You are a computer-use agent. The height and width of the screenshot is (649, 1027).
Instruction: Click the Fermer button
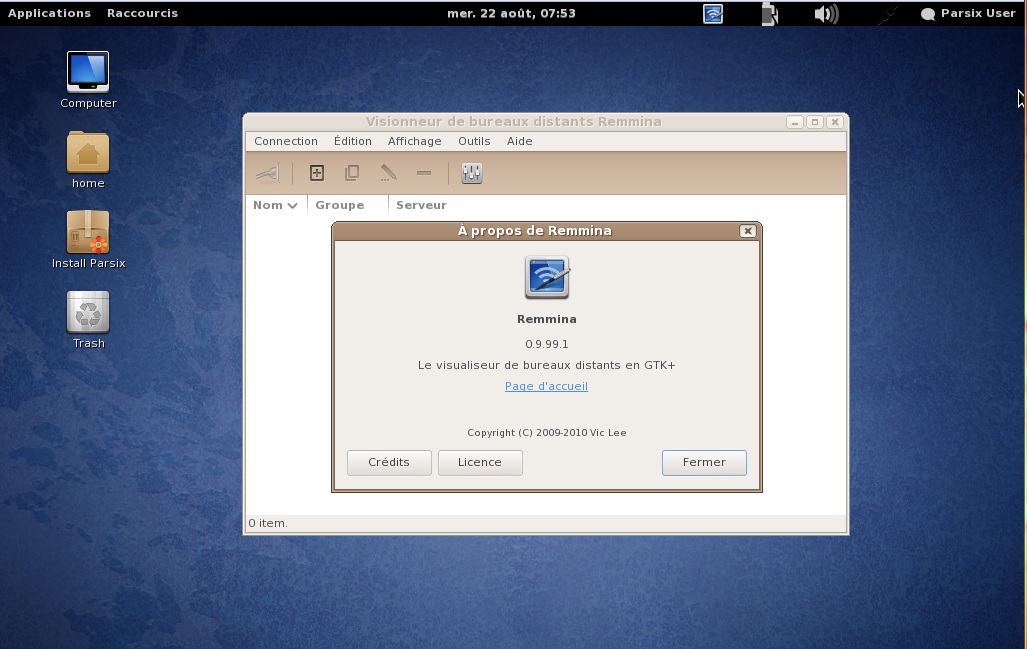coord(704,462)
